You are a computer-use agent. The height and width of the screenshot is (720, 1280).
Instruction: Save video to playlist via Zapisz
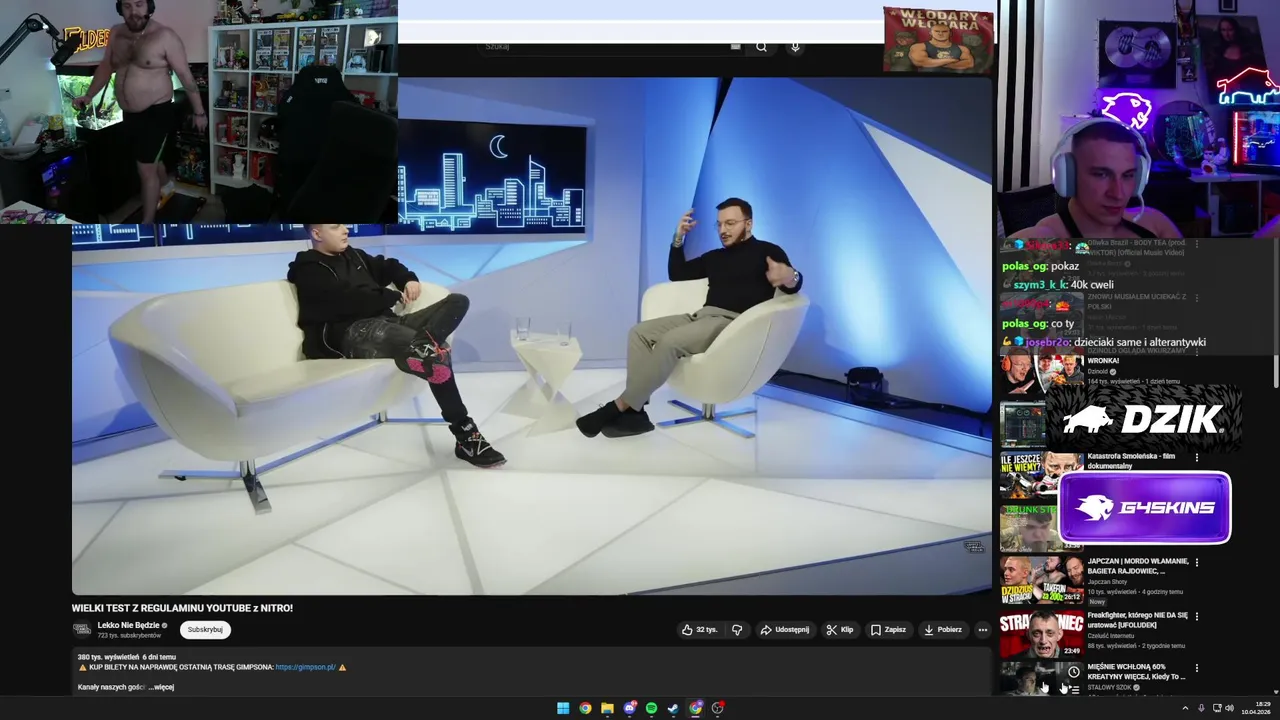click(x=888, y=630)
